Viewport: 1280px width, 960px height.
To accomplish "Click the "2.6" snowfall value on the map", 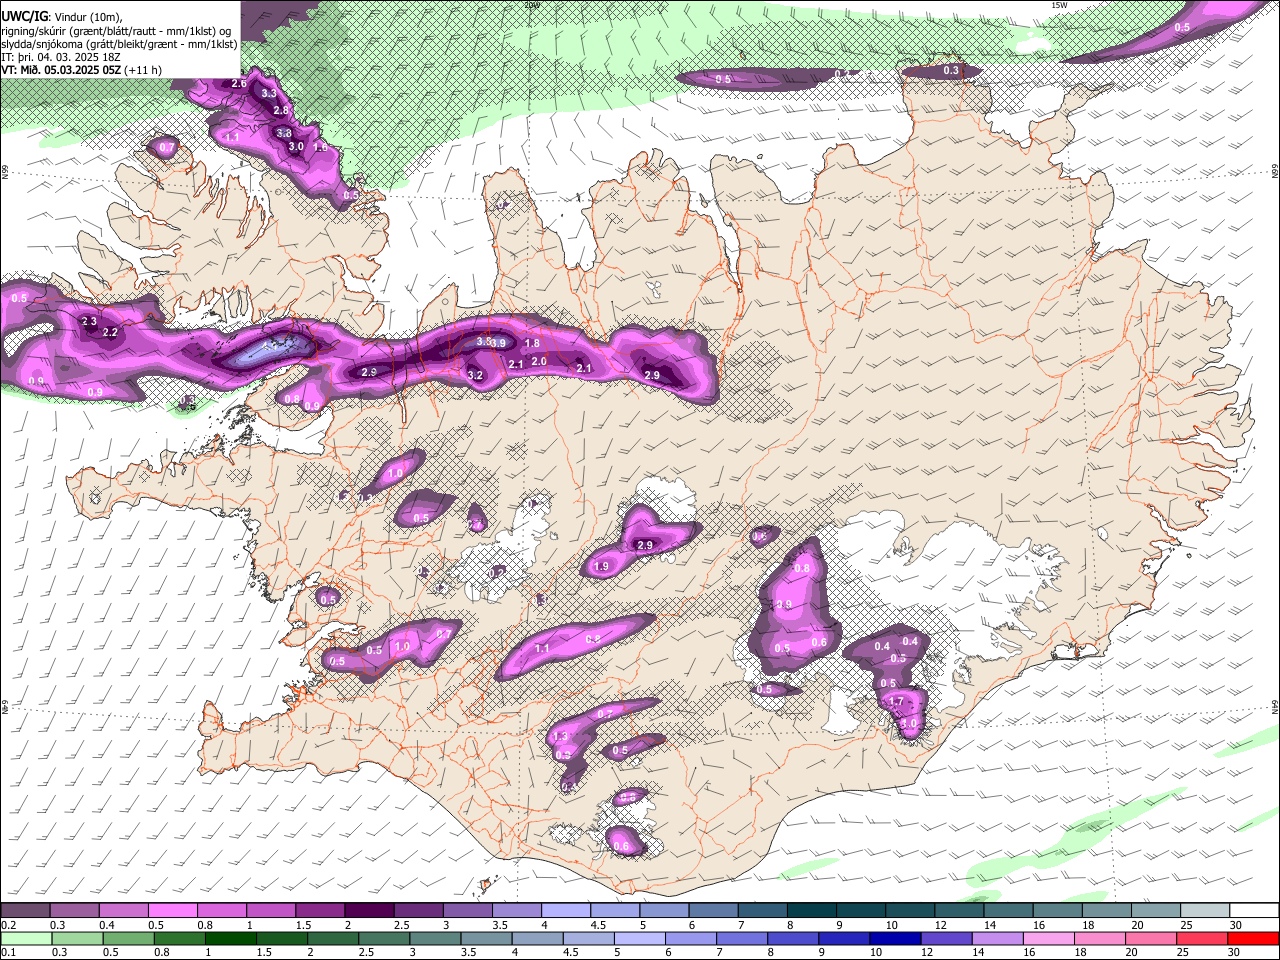I will (x=239, y=84).
